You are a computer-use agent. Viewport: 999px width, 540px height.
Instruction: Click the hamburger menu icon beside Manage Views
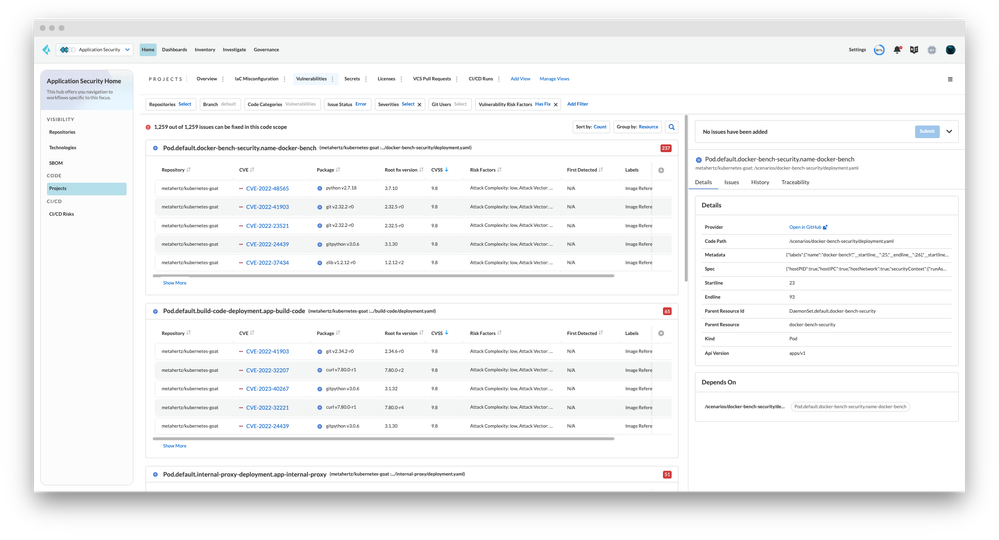coord(949,78)
